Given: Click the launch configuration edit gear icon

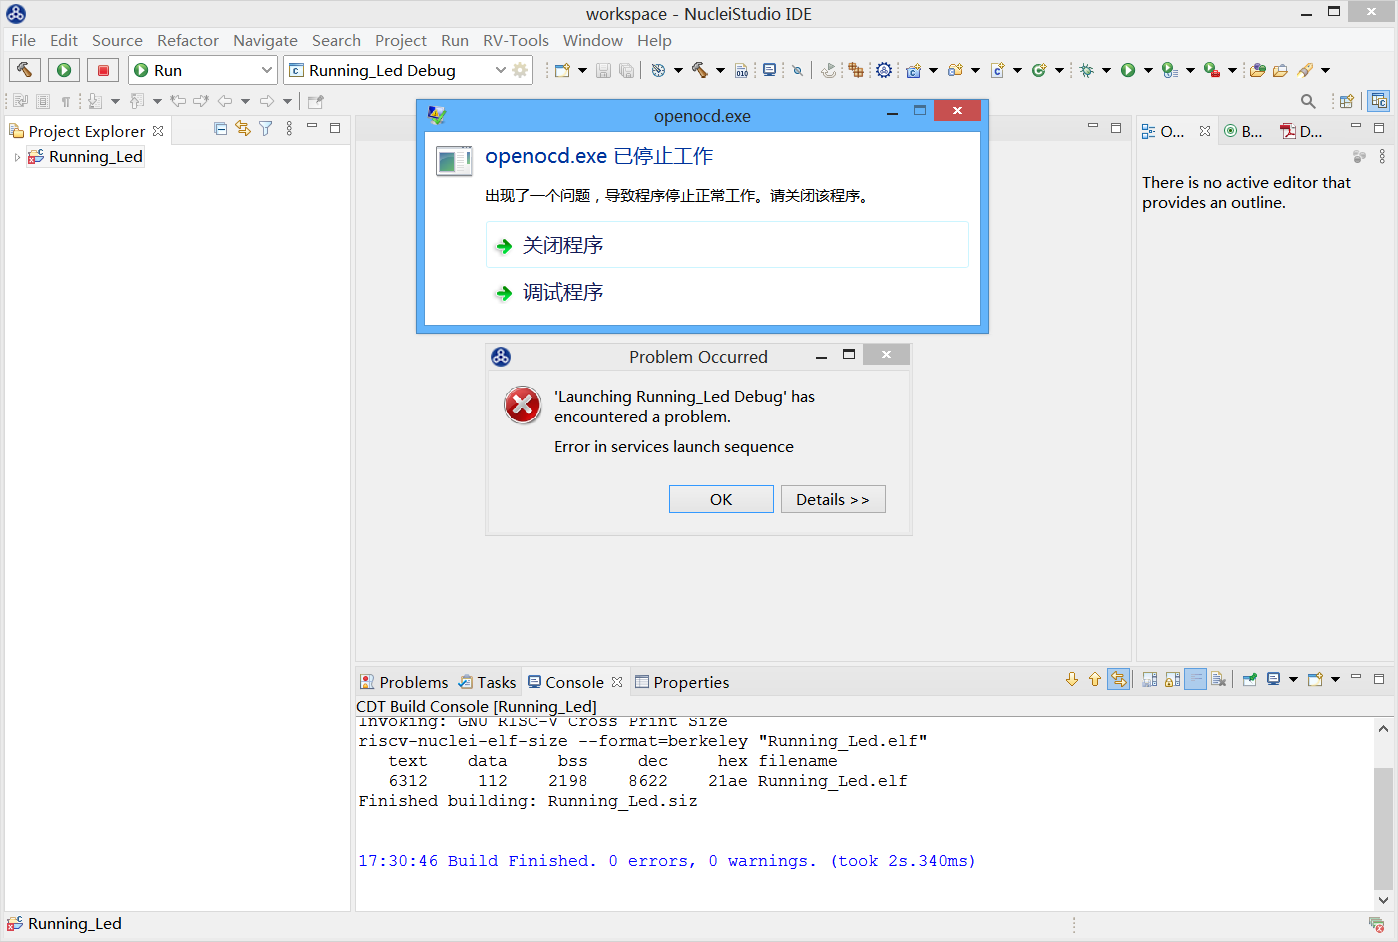Looking at the screenshot, I should [520, 70].
